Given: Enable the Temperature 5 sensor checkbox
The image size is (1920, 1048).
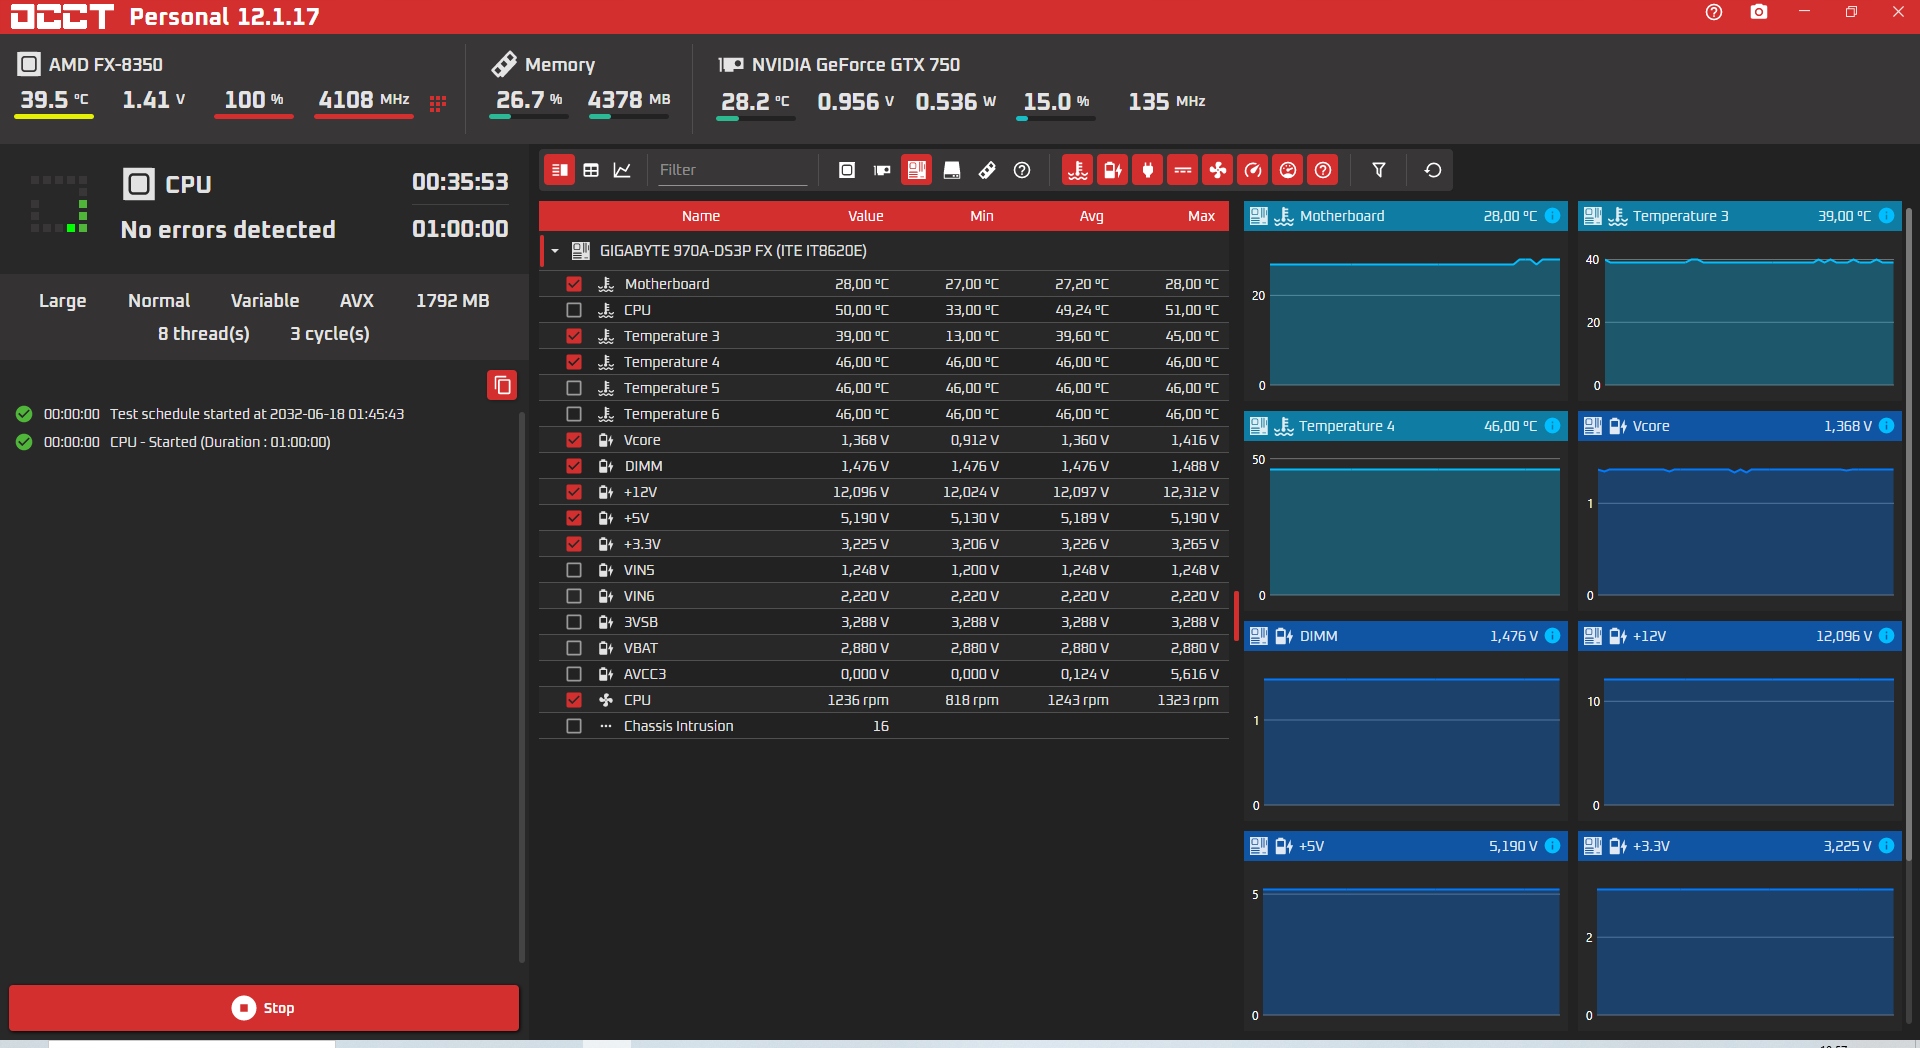Looking at the screenshot, I should pyautogui.click(x=574, y=388).
